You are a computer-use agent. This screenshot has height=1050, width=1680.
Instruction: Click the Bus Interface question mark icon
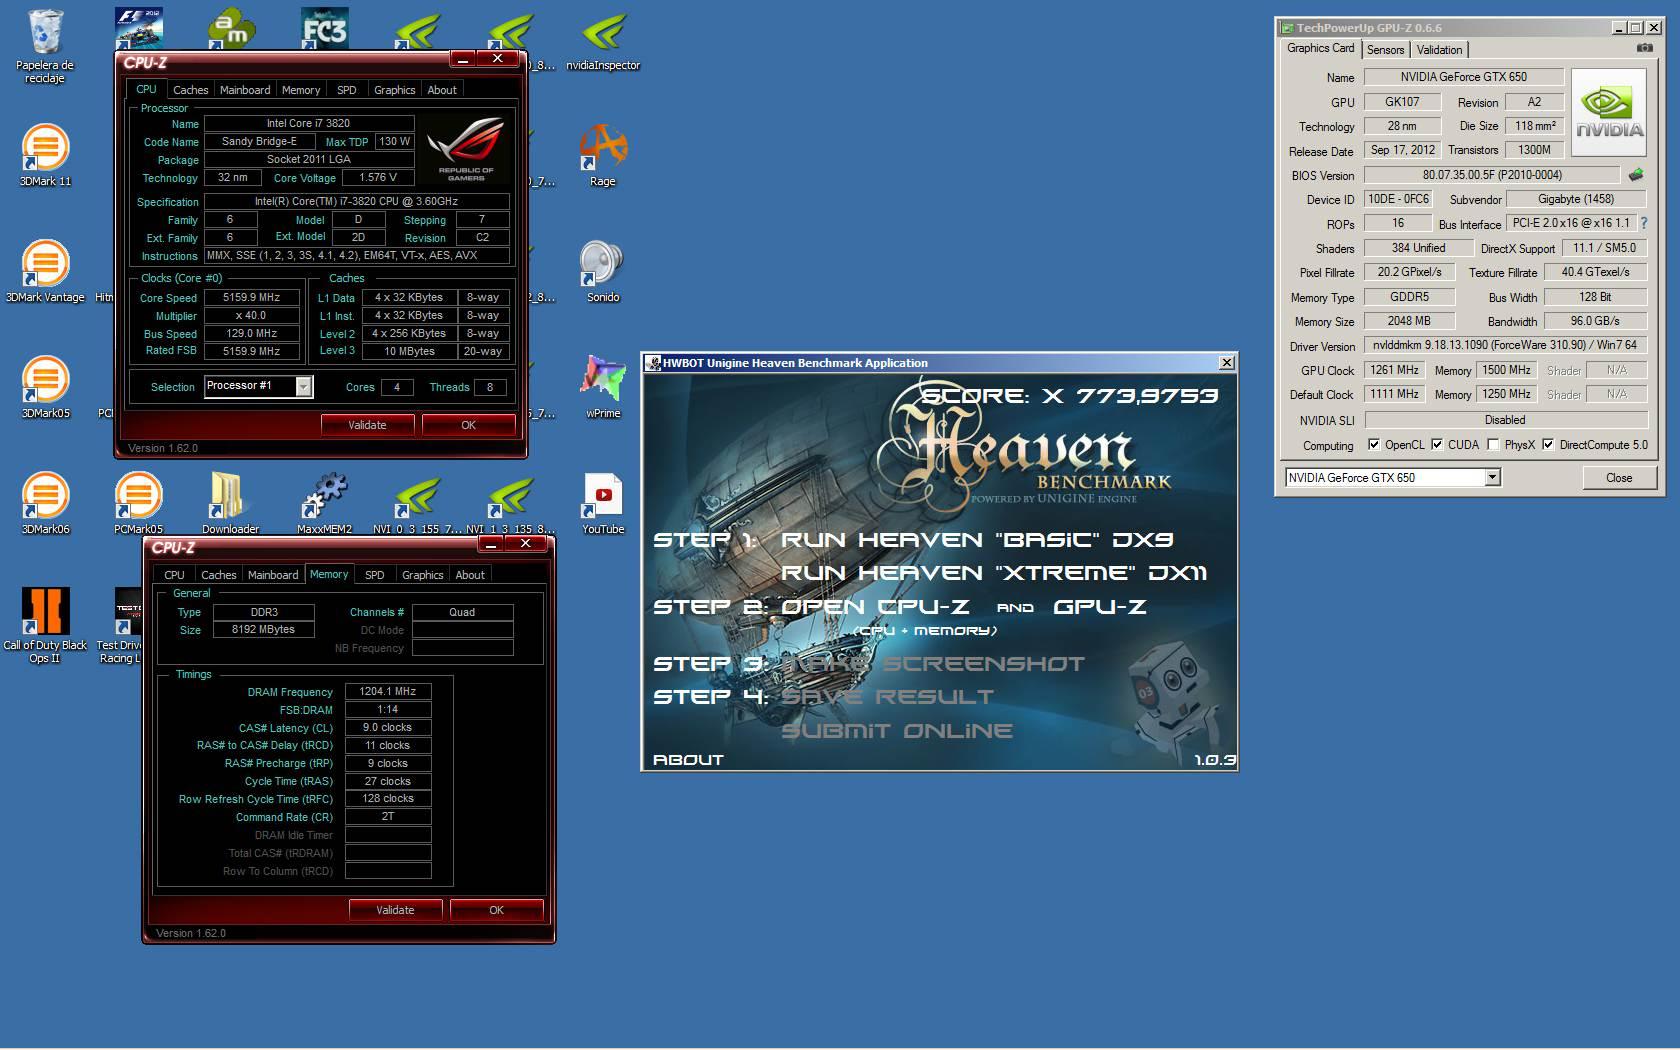point(1643,223)
